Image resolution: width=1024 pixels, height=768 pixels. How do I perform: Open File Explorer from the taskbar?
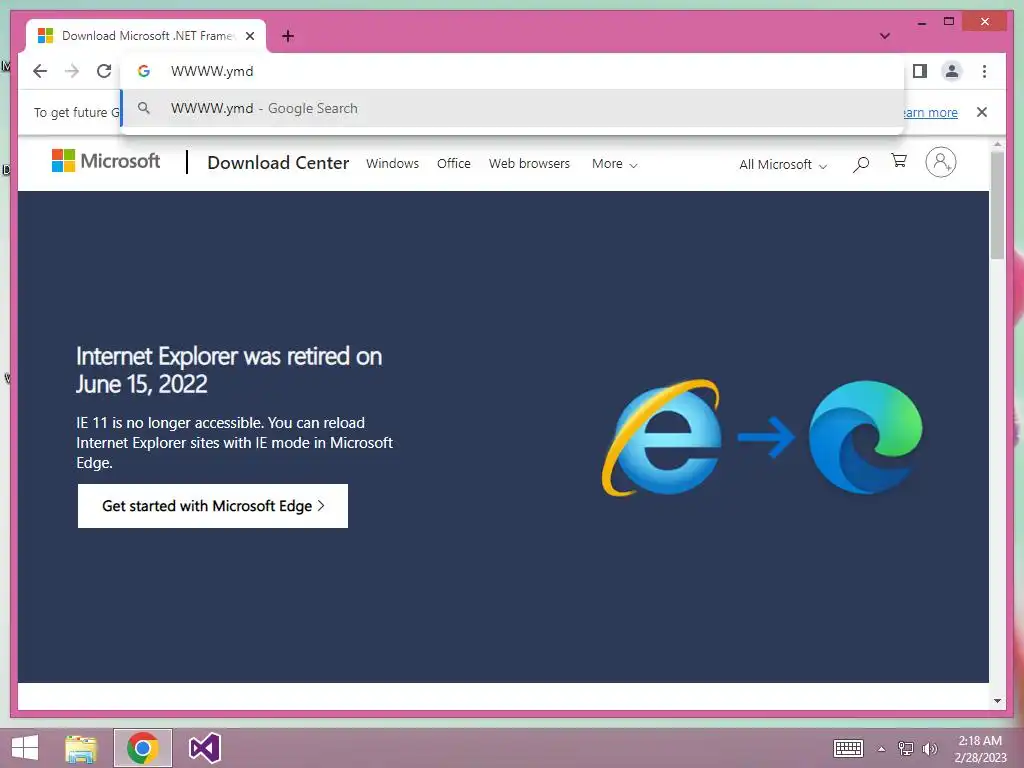point(81,748)
